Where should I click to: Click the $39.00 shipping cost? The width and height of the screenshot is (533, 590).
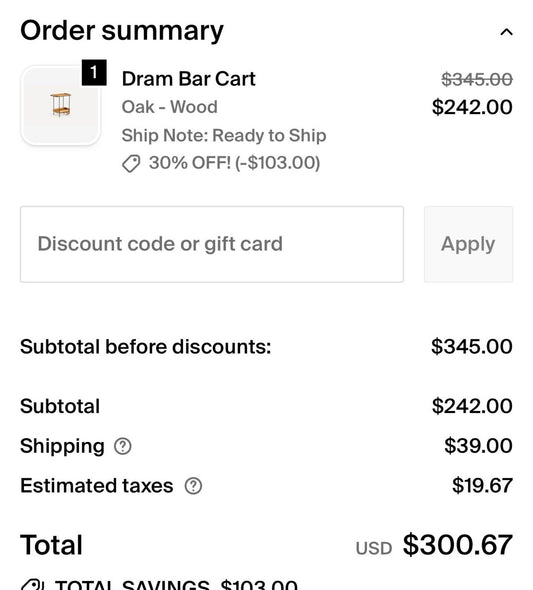[x=478, y=446]
